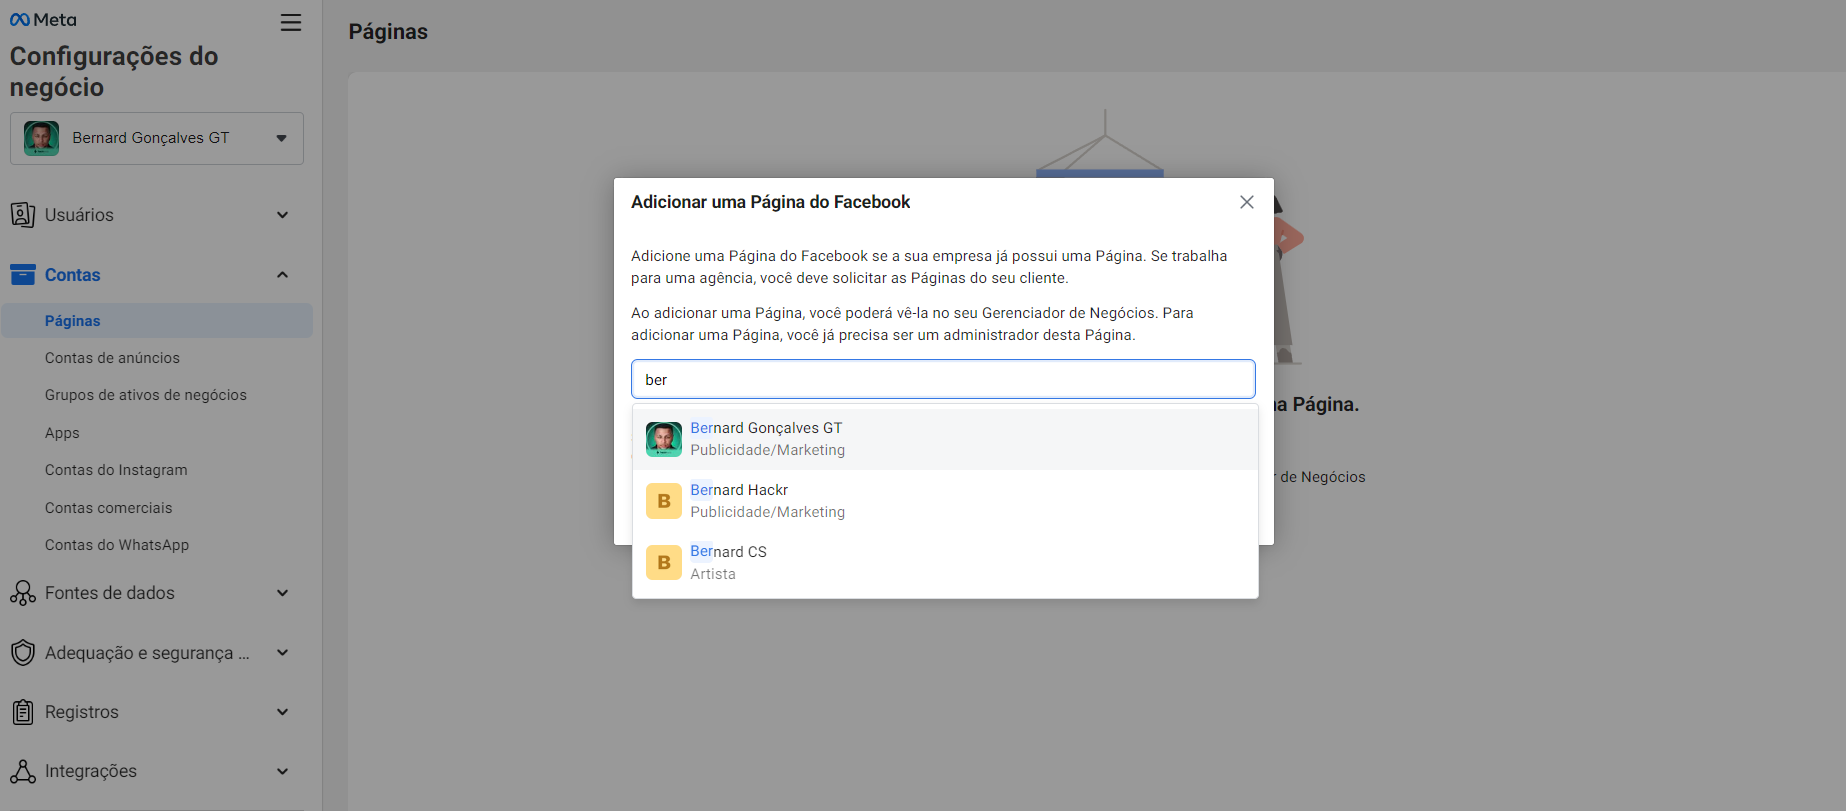Click the Integrações icon
The image size is (1846, 811).
23,771
